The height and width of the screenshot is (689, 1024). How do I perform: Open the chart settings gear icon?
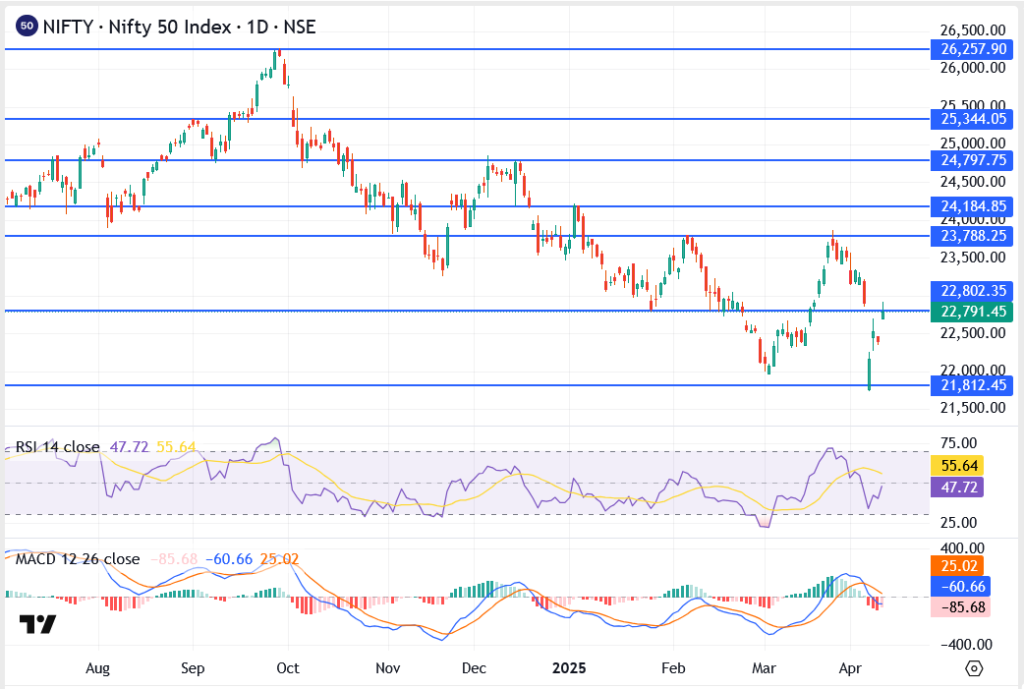point(973,668)
